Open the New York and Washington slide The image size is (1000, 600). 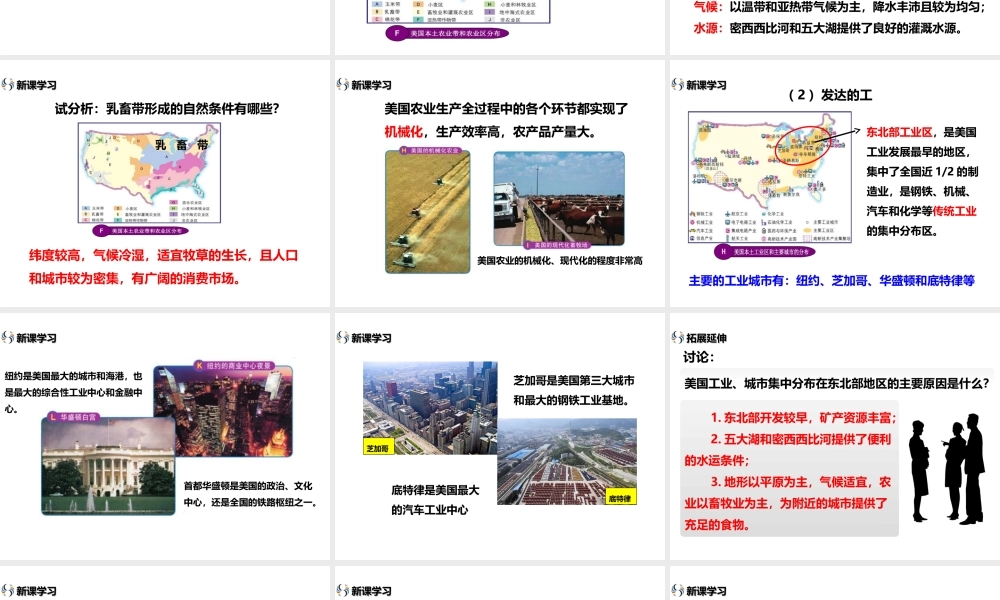165,437
